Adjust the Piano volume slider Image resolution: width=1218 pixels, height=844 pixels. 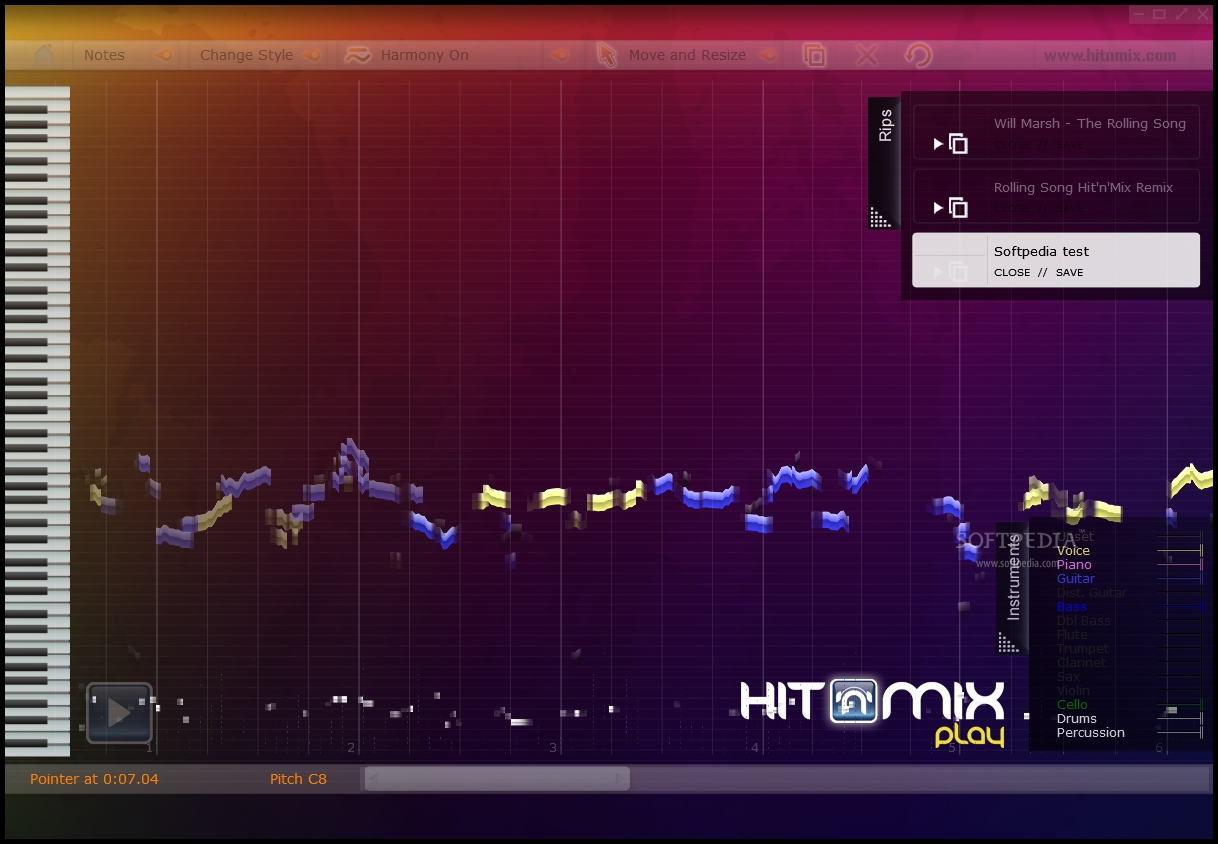pos(1180,565)
